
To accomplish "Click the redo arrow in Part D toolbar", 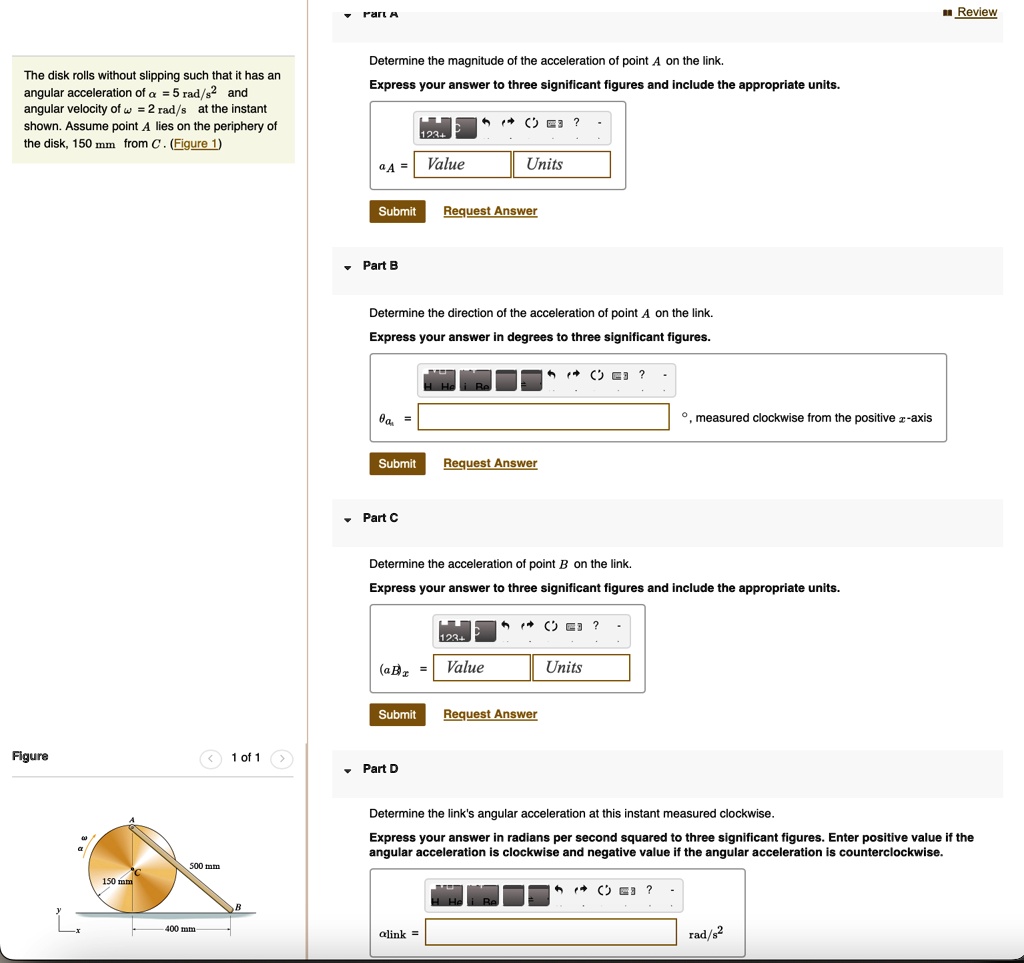I will point(581,890).
